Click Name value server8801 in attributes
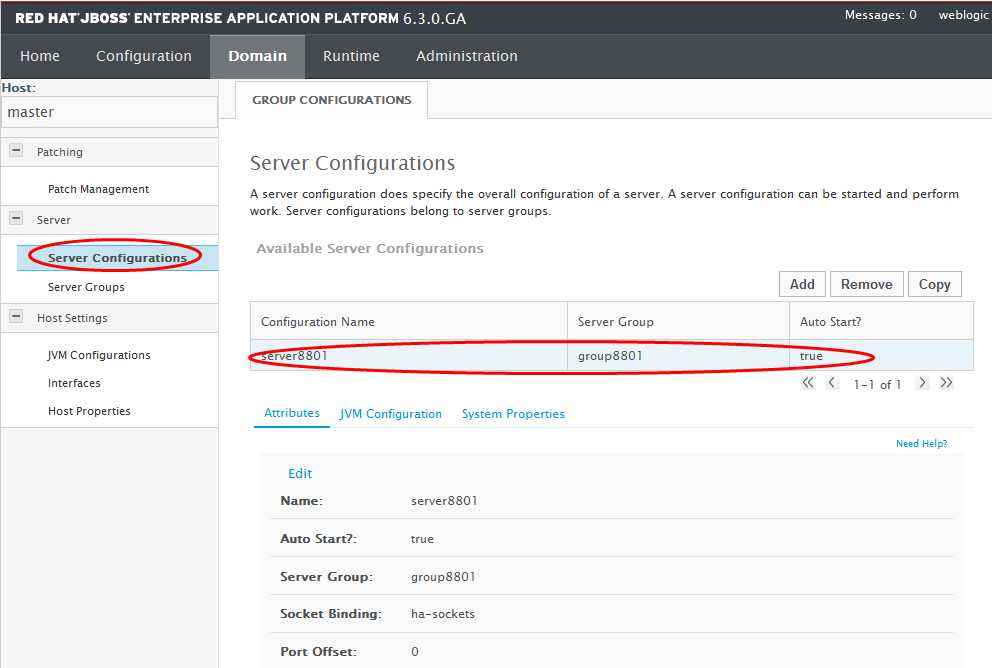Screen dimensions: 992x668 (444, 500)
